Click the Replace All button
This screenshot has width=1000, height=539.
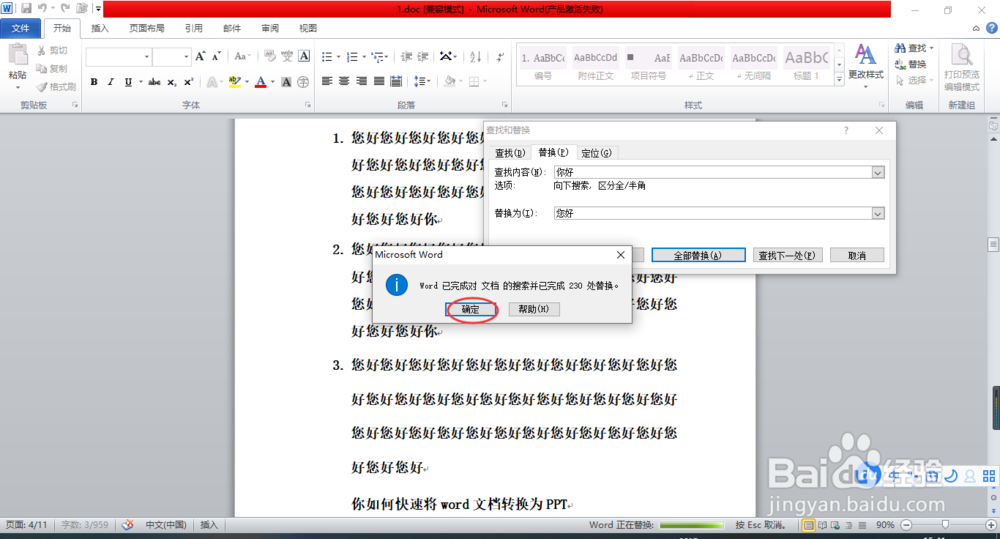click(698, 255)
